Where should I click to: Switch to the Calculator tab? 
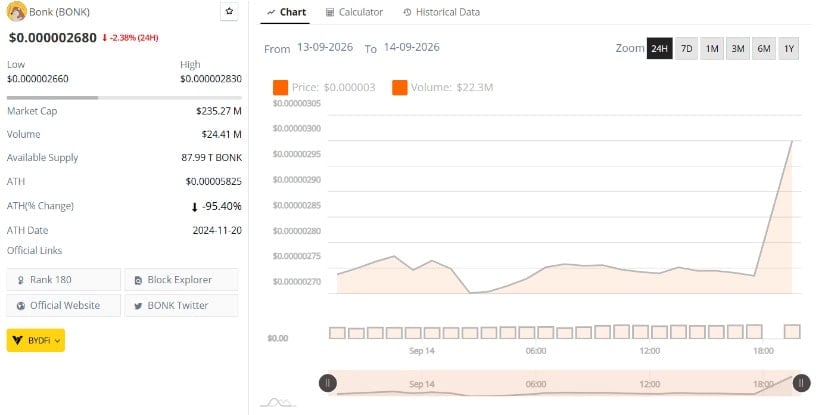355,12
